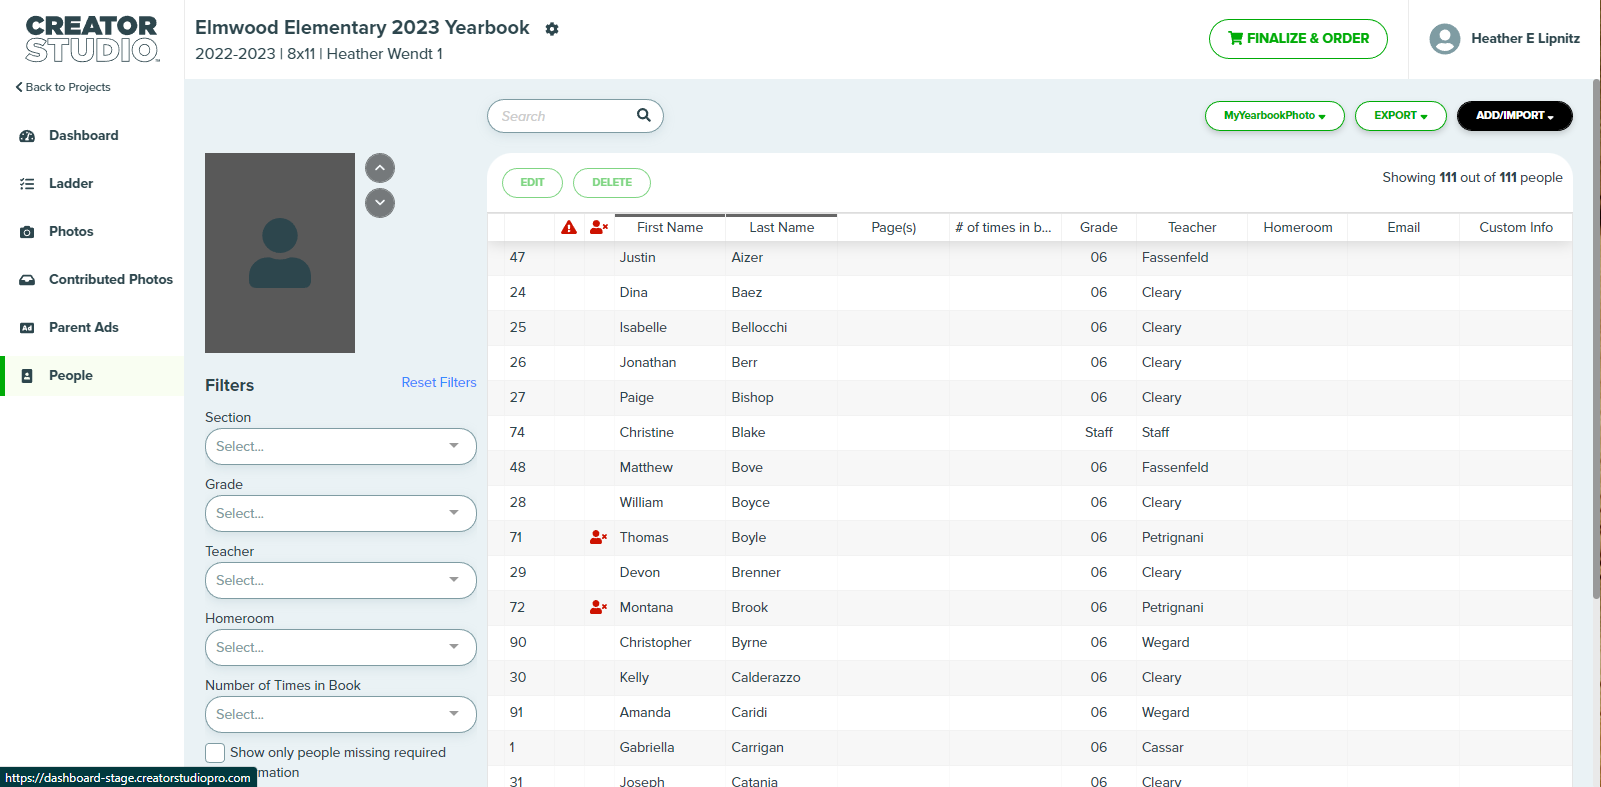
Task: Click the page vertical scrollbar
Action: [x=1595, y=340]
